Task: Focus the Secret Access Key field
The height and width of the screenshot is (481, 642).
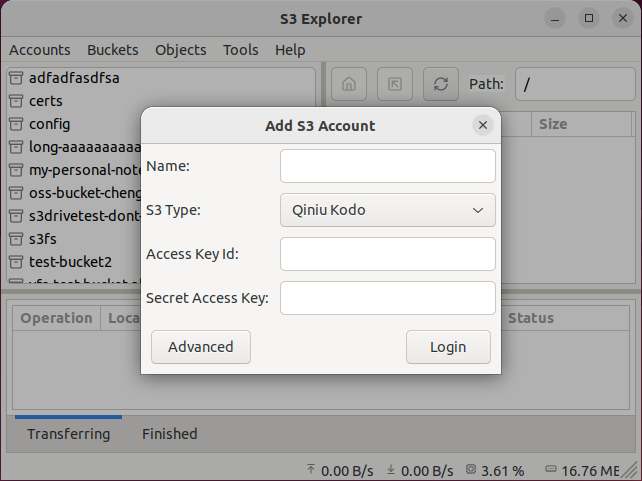Action: pos(388,298)
